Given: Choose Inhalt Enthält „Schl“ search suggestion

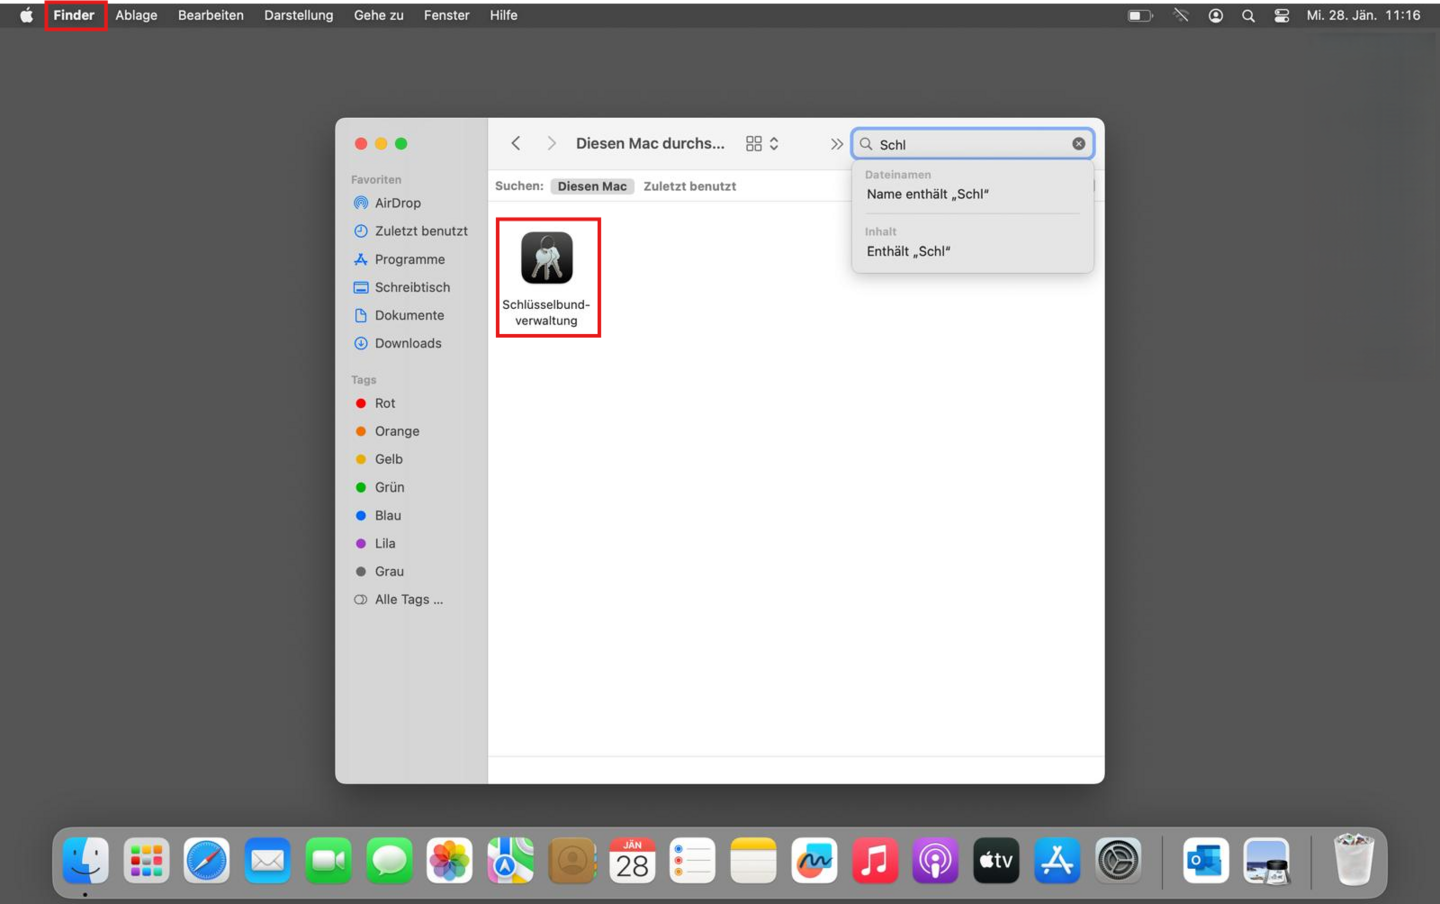Looking at the screenshot, I should [908, 251].
